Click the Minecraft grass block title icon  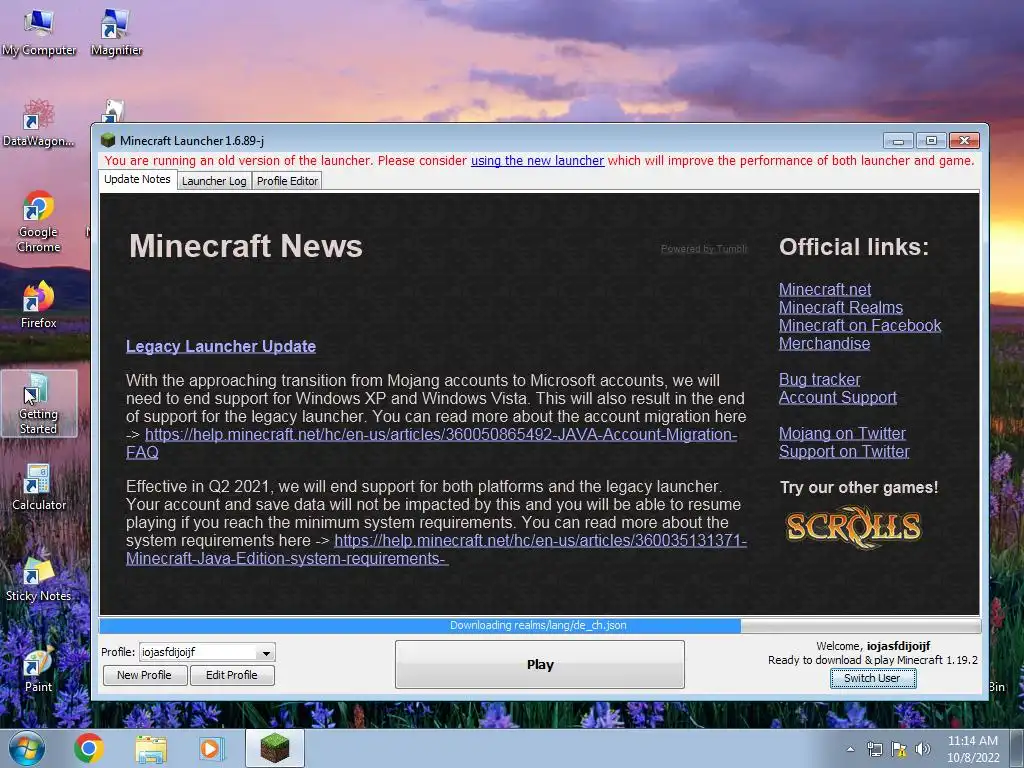[108, 140]
